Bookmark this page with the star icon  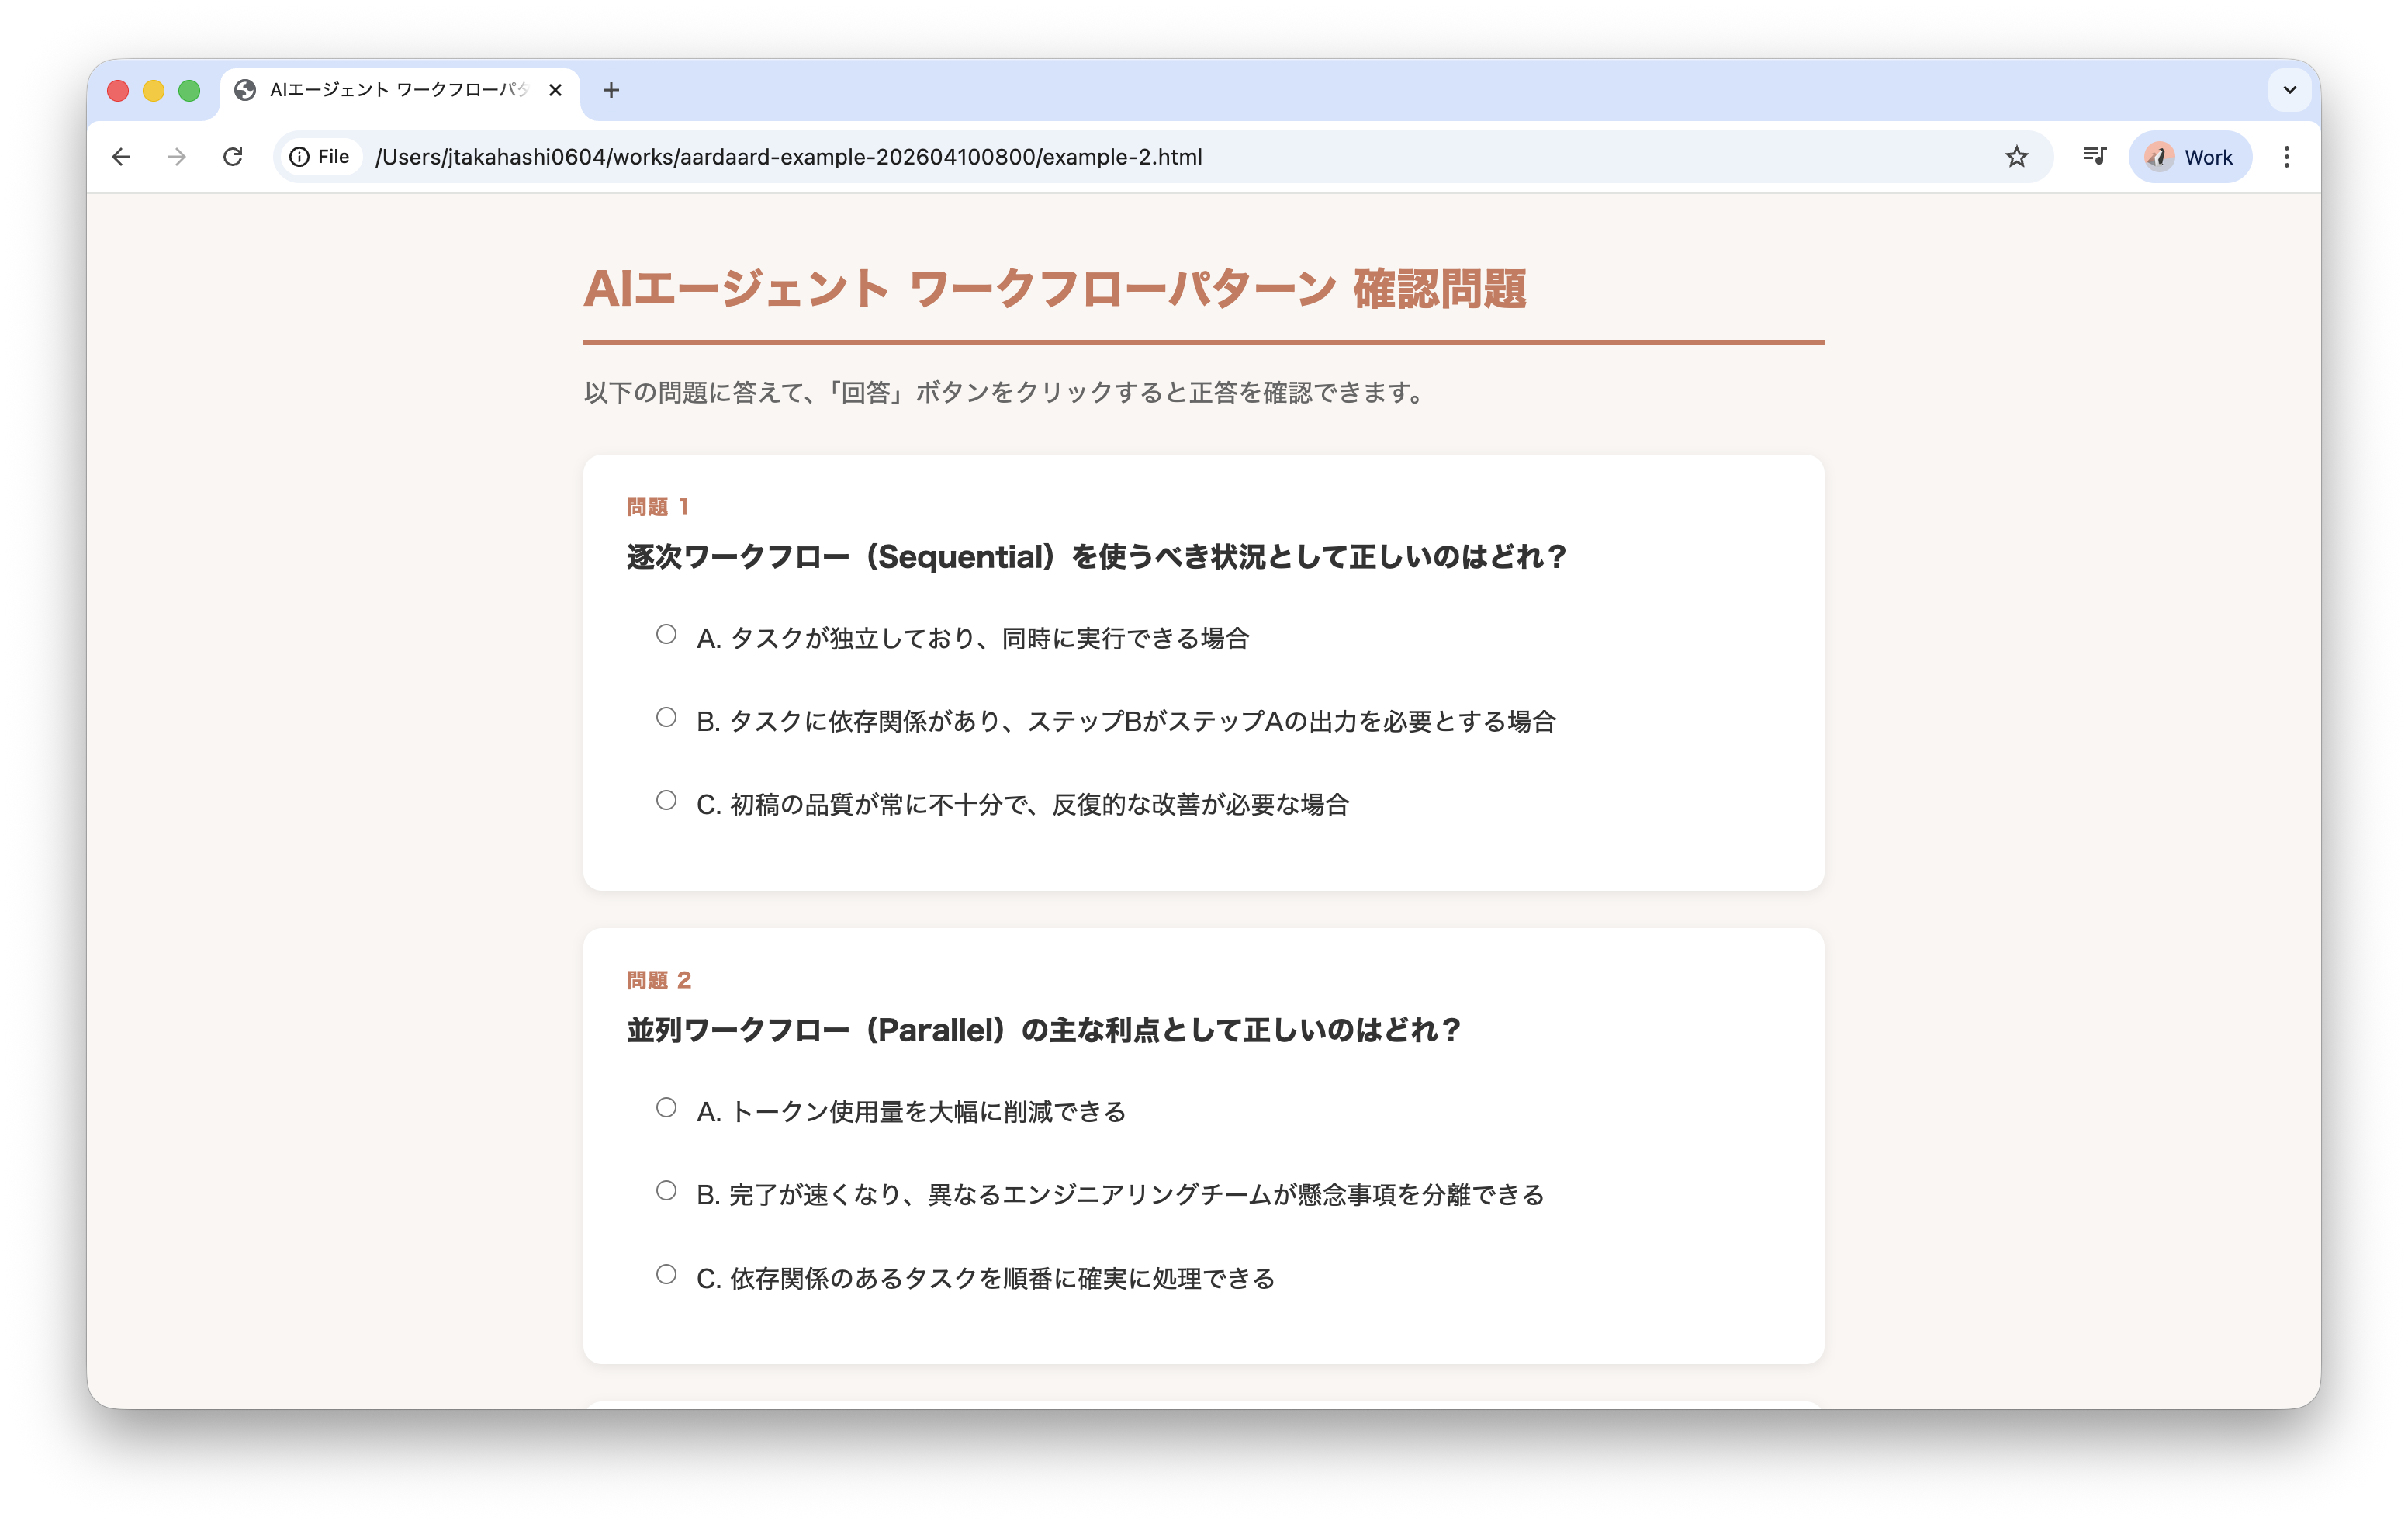[x=2016, y=157]
